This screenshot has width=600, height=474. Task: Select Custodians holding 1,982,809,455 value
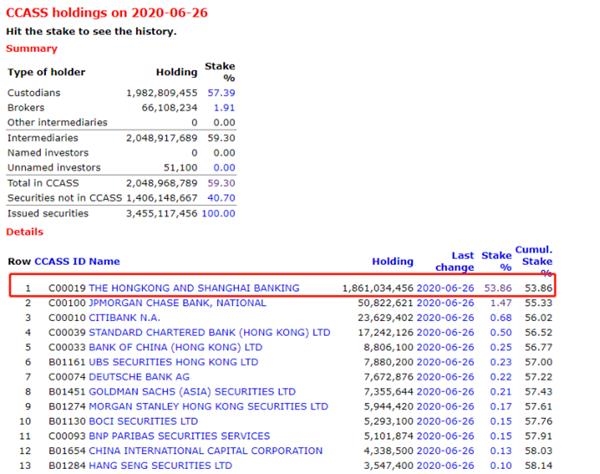[x=162, y=93]
